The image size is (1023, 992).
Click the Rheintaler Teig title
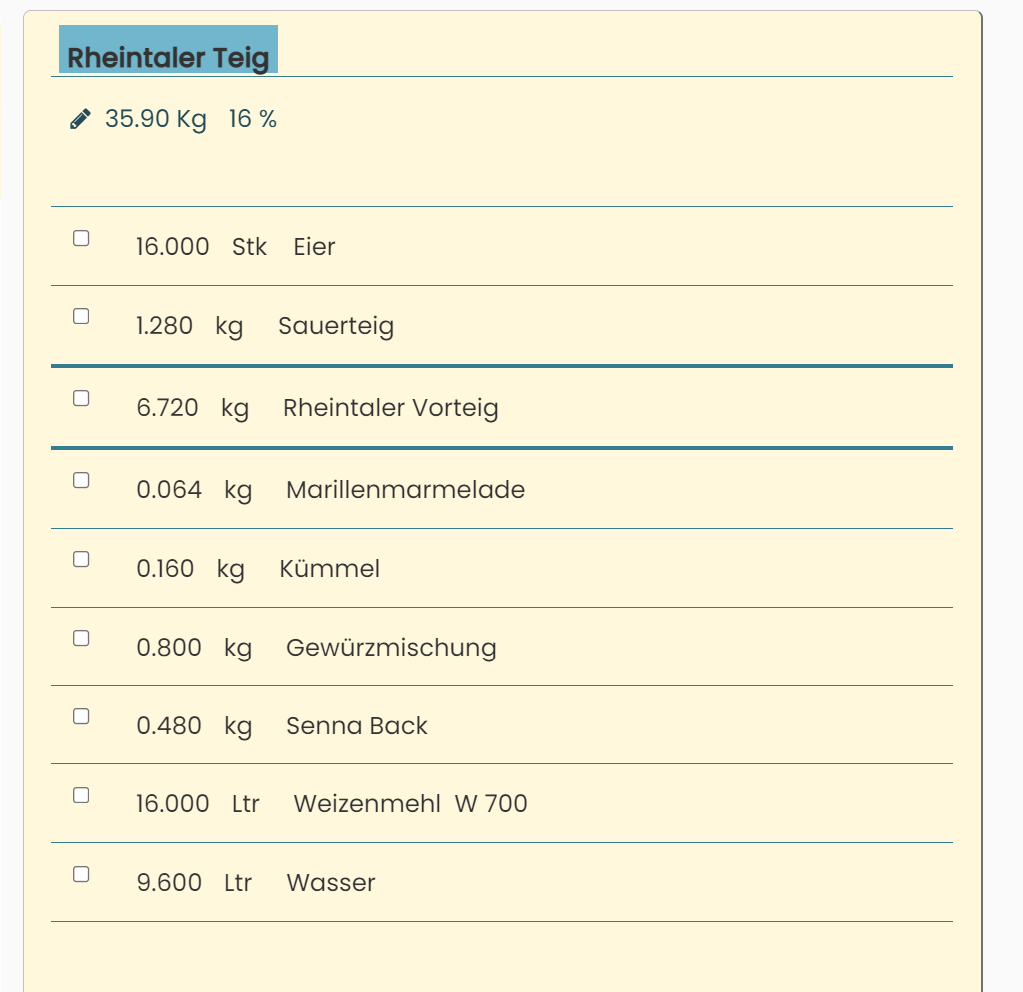(x=168, y=57)
